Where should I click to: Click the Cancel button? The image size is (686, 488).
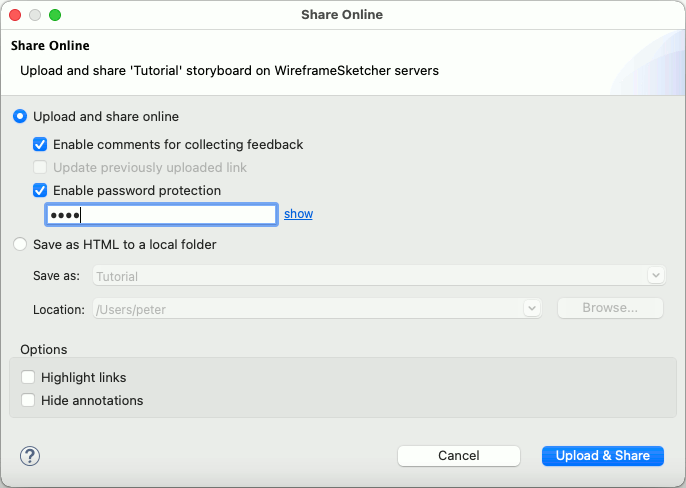point(458,456)
